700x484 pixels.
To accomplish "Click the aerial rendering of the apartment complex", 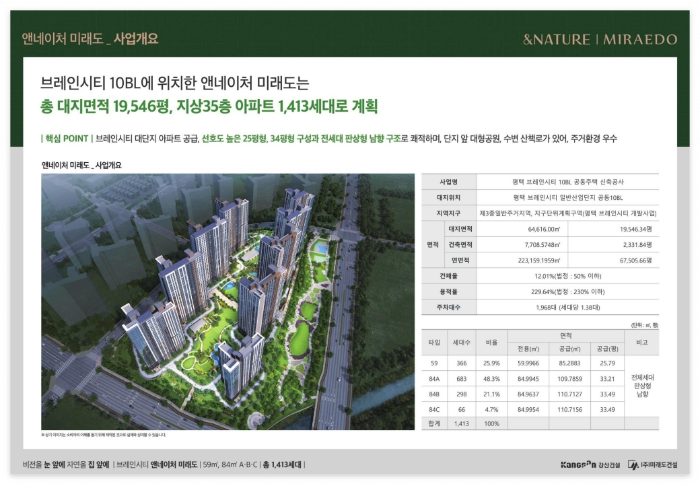I will coord(228,301).
